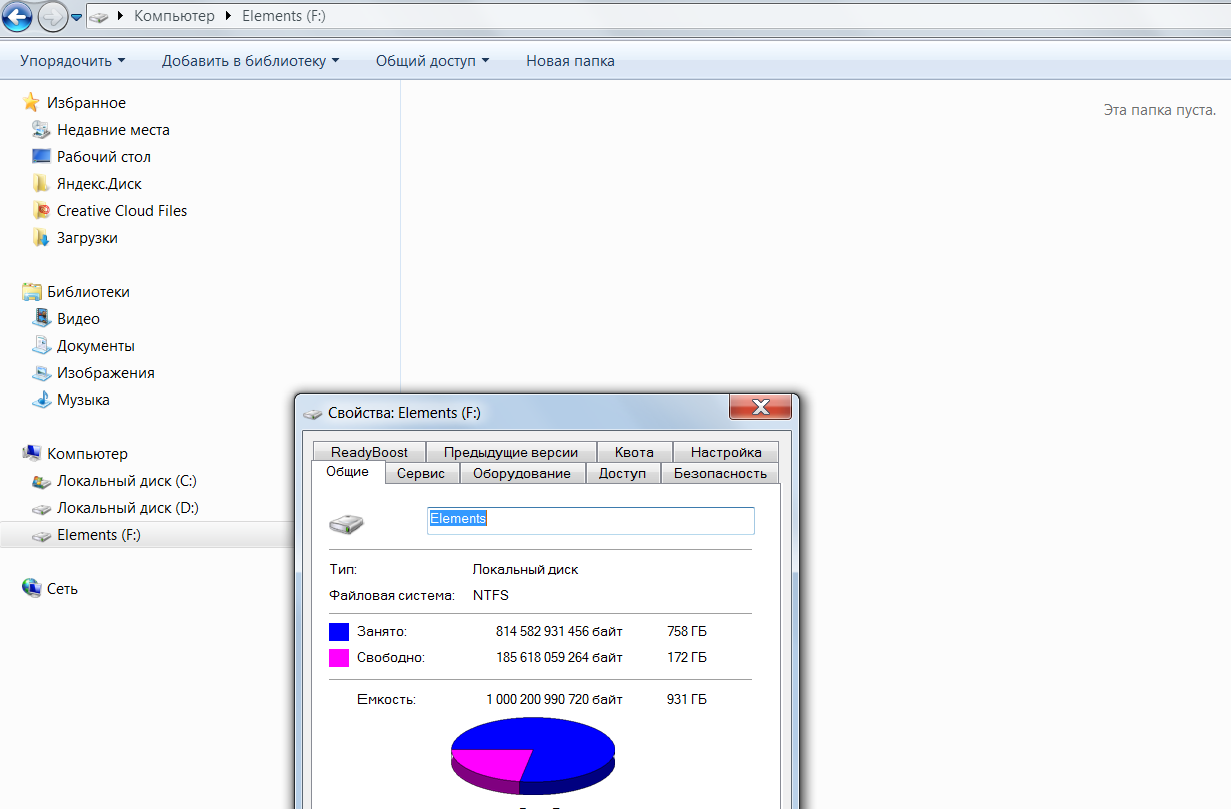Click the Компьютер icon in navigation pane
The image size is (1231, 809).
[x=32, y=454]
